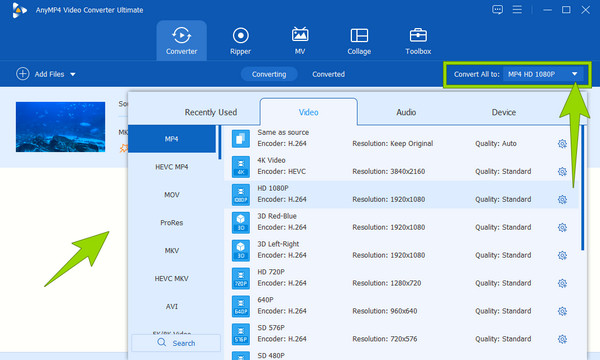Select AVI in the format list
The height and width of the screenshot is (360, 600).
pos(173,306)
